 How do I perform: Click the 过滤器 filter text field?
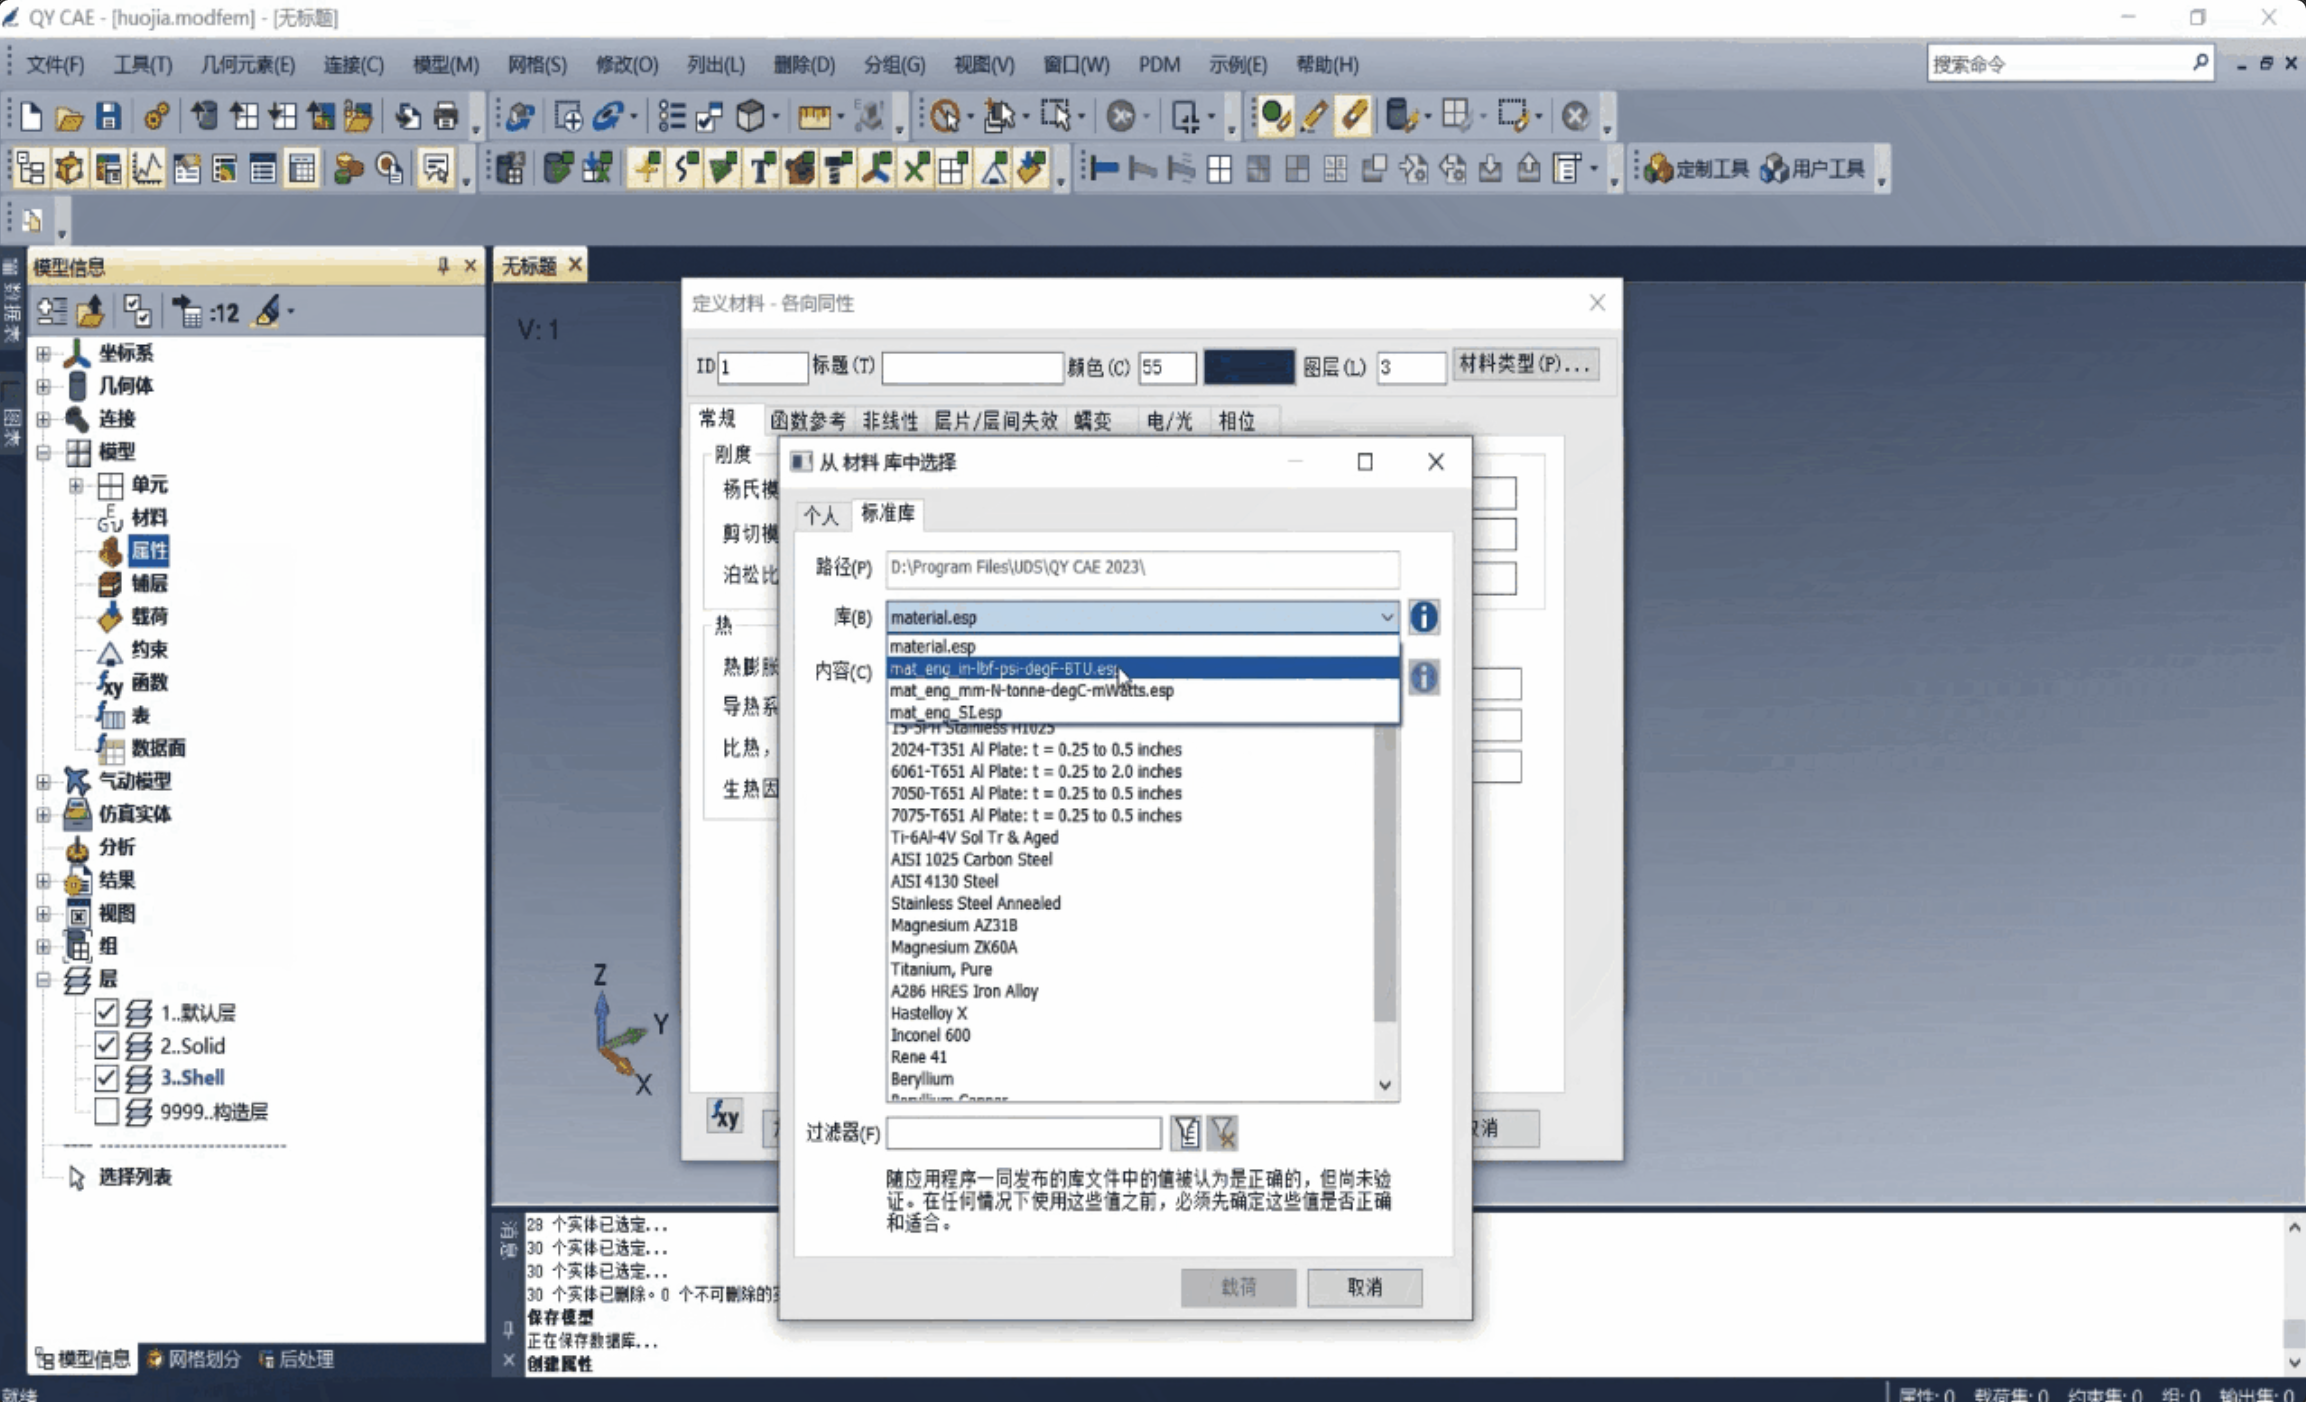point(1023,1133)
